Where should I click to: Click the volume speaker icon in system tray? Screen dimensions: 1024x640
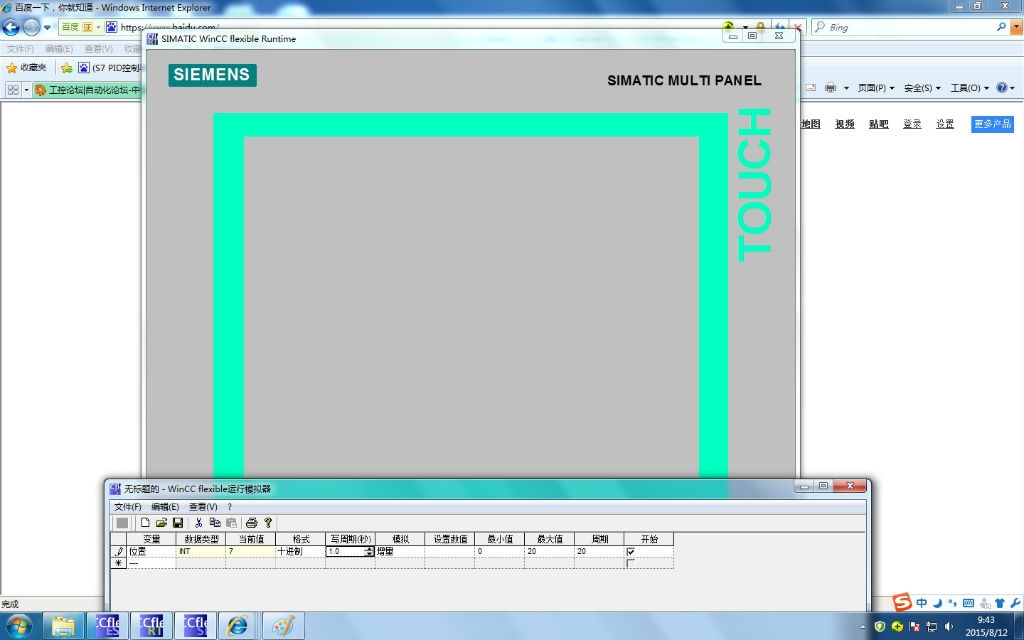(x=949, y=626)
